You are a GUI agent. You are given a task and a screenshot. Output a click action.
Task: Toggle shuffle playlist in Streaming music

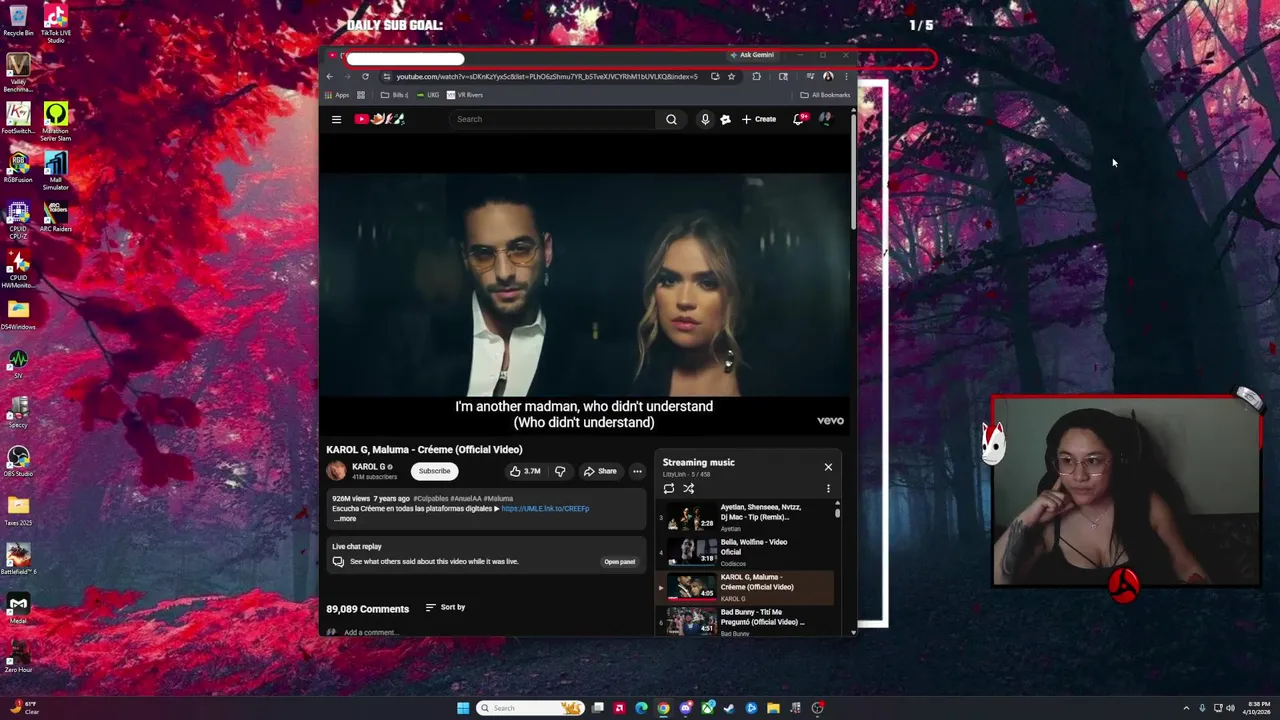(x=689, y=489)
